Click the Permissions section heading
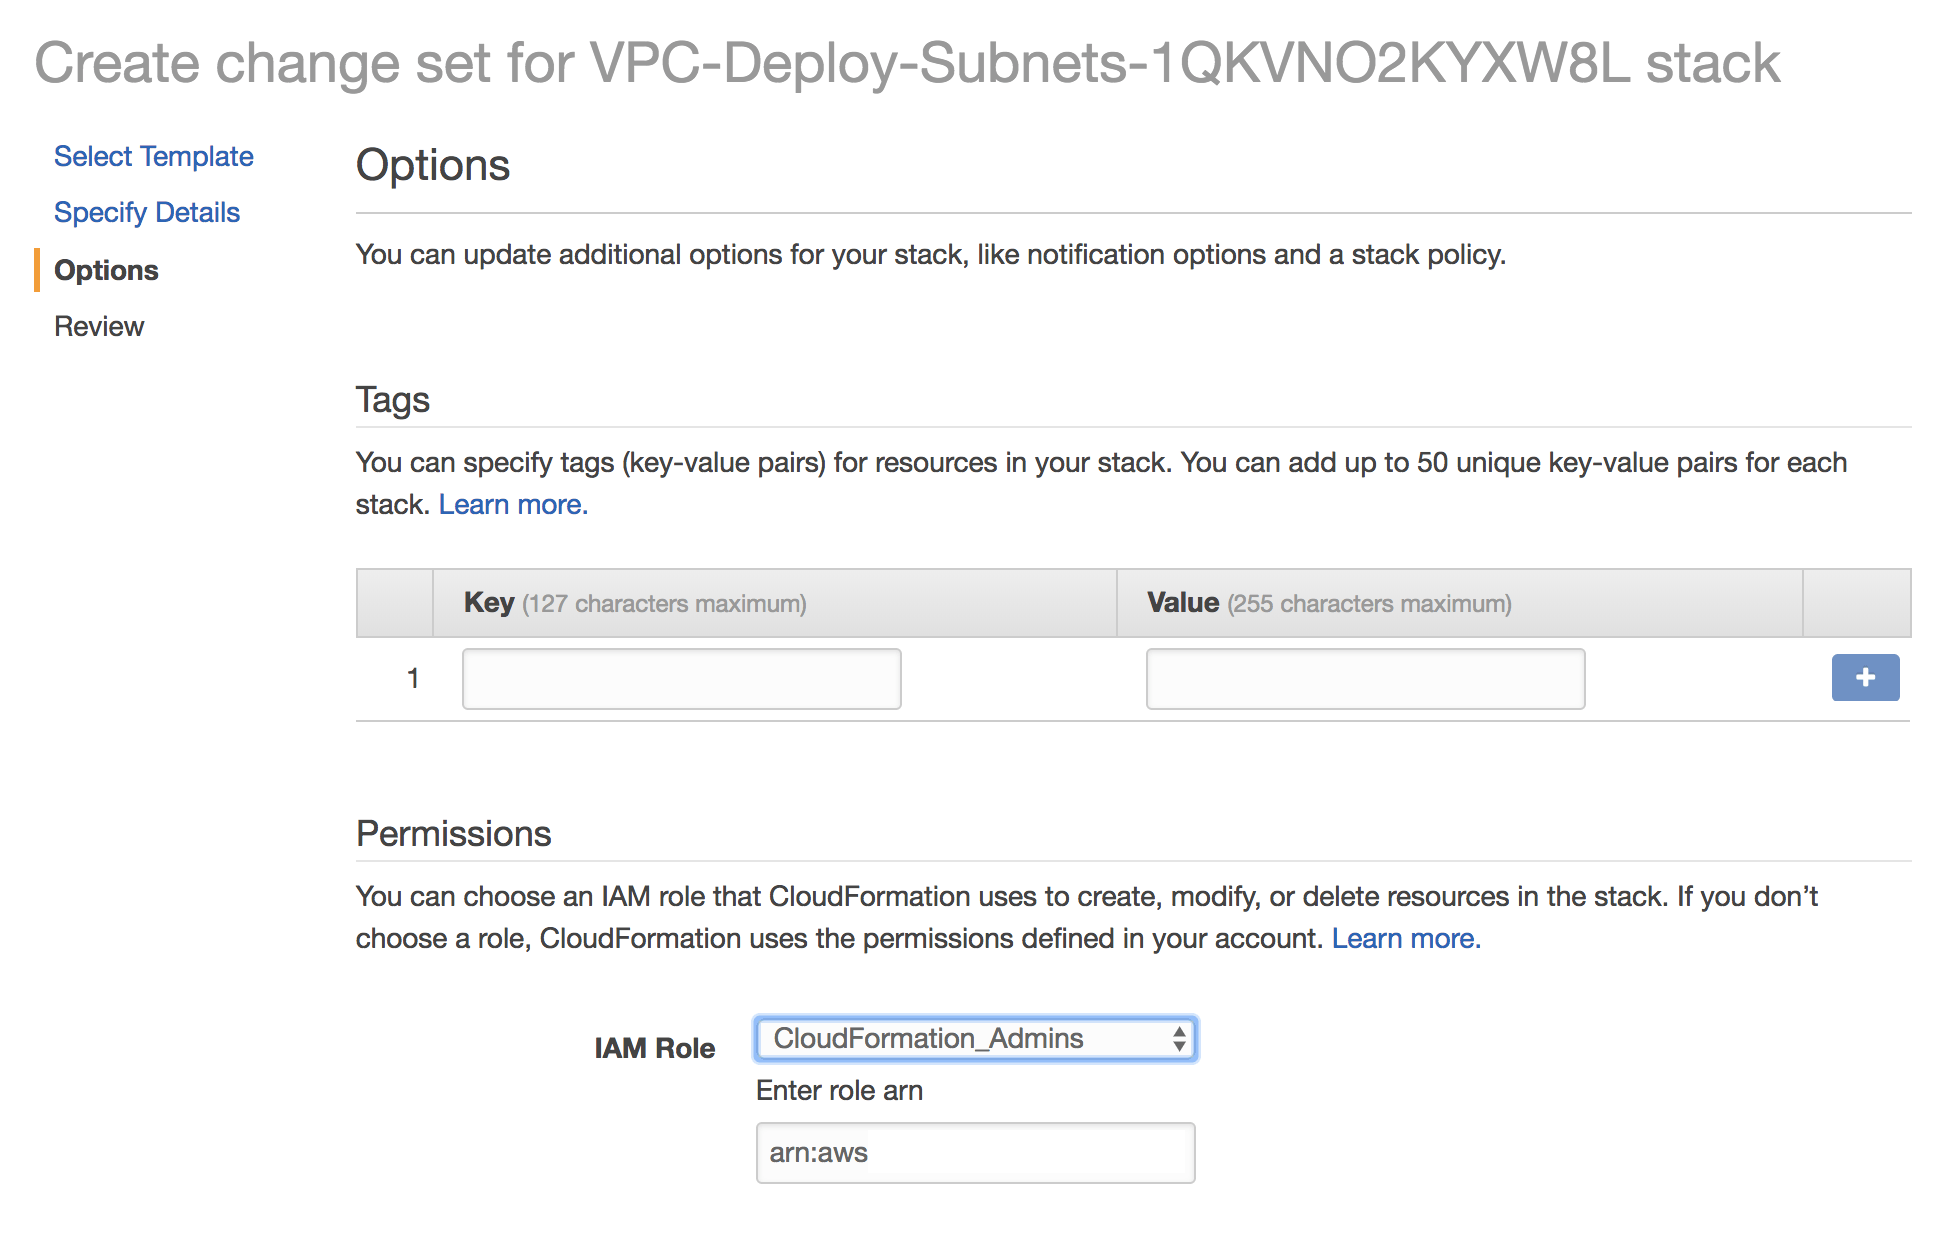Screen dimensions: 1946x1234 click(453, 833)
